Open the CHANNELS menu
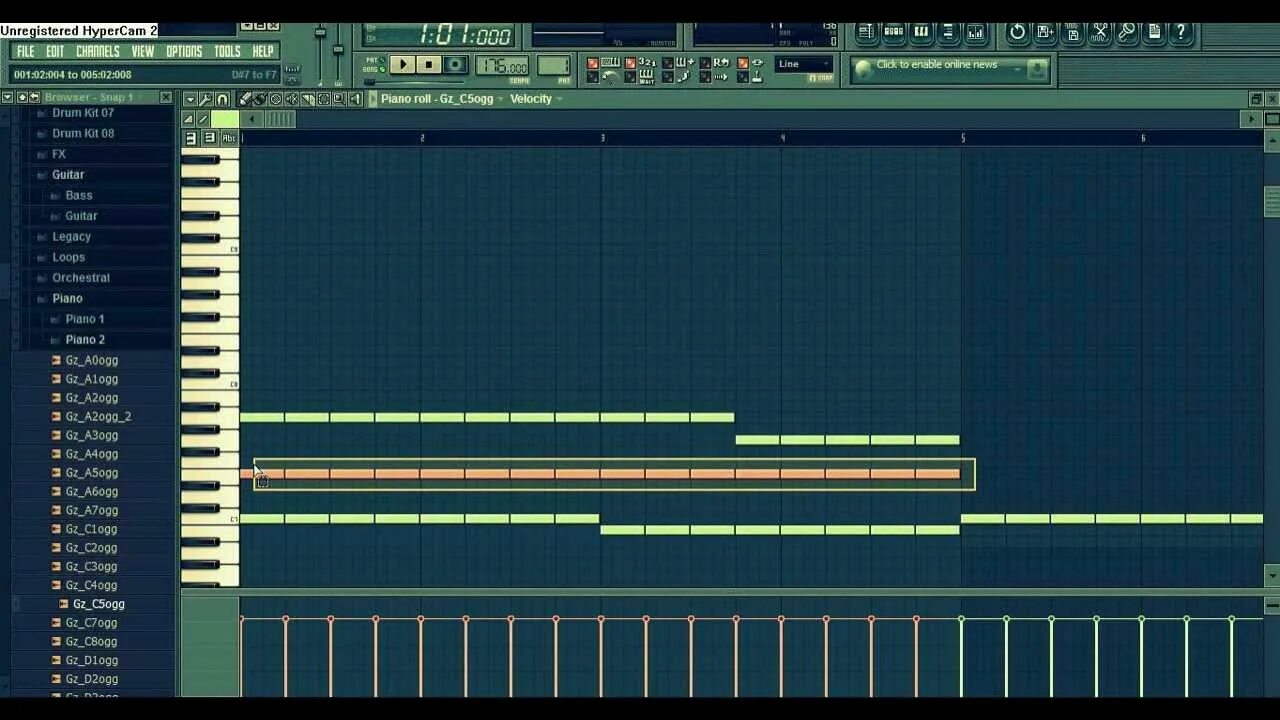 [x=98, y=51]
